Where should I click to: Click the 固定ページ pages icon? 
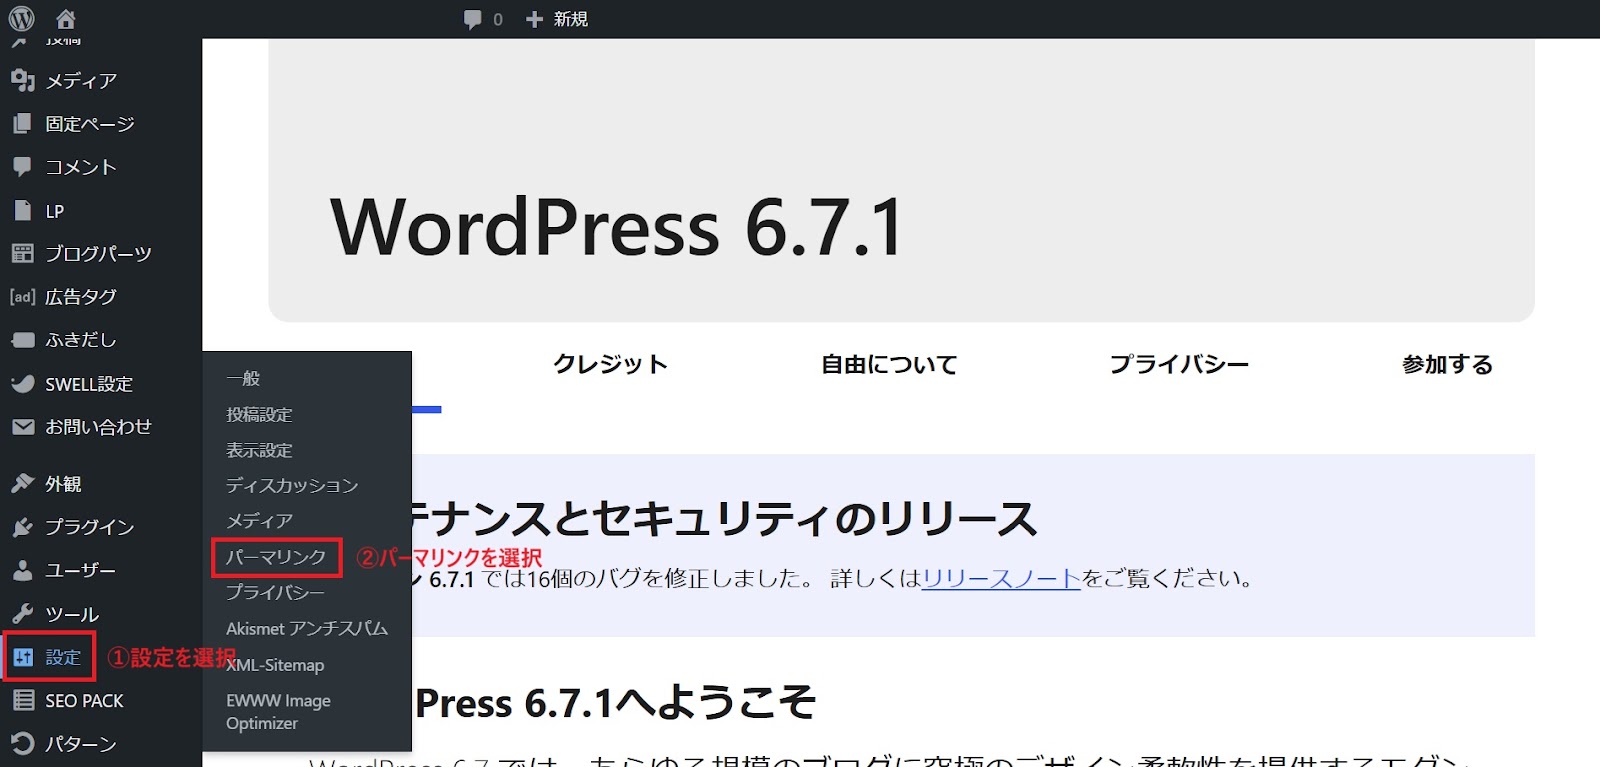(x=22, y=124)
